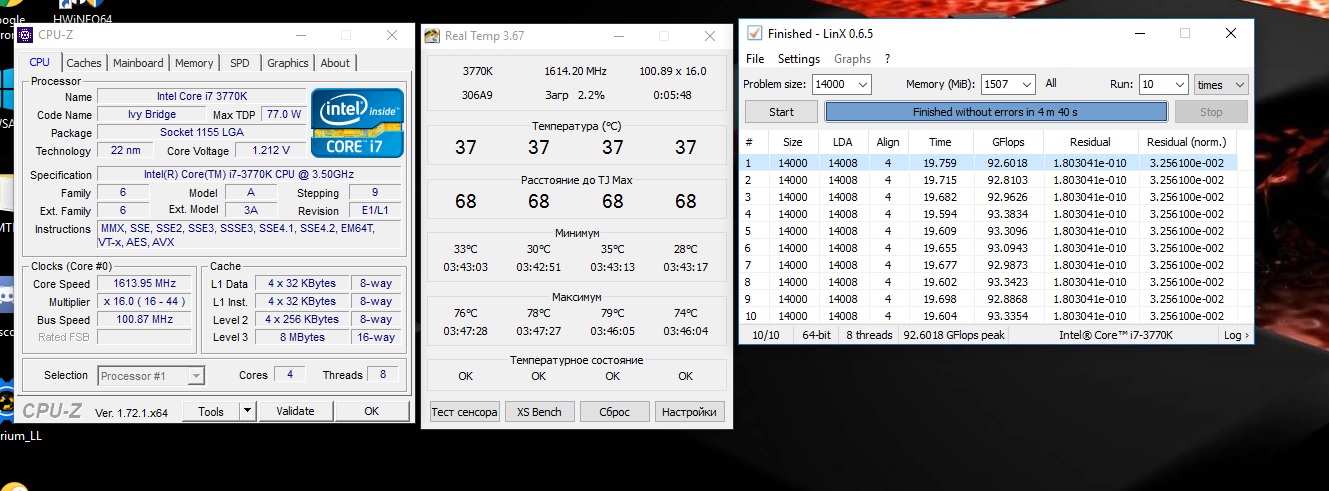
Task: Switch to the Mainboard tab in CPU-Z
Action: (x=138, y=63)
